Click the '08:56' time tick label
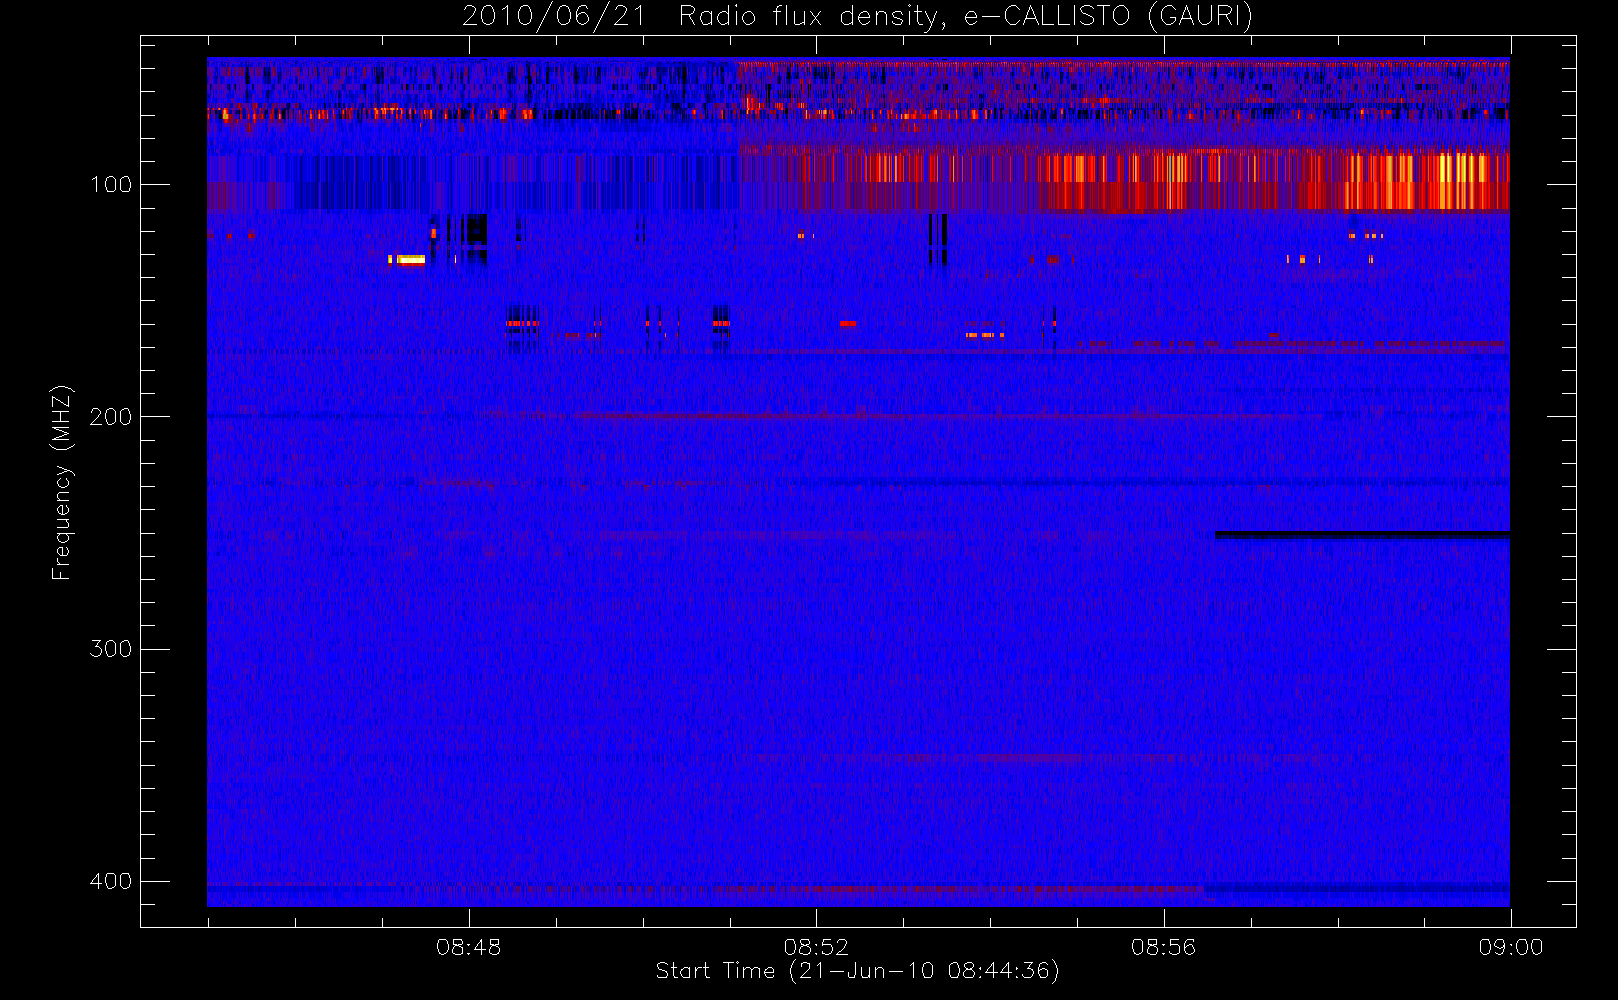Screen dimensions: 1618x1000 1163,947
